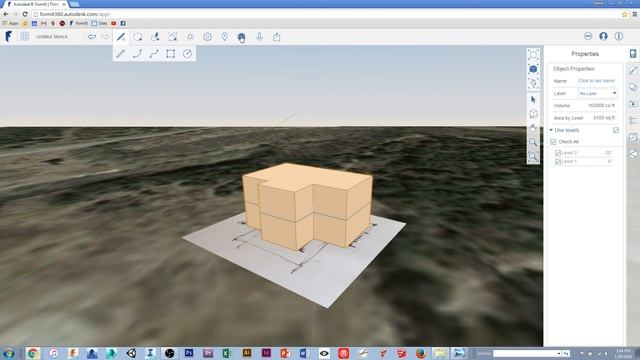
Task: Click the user profile icon
Action: (603, 36)
